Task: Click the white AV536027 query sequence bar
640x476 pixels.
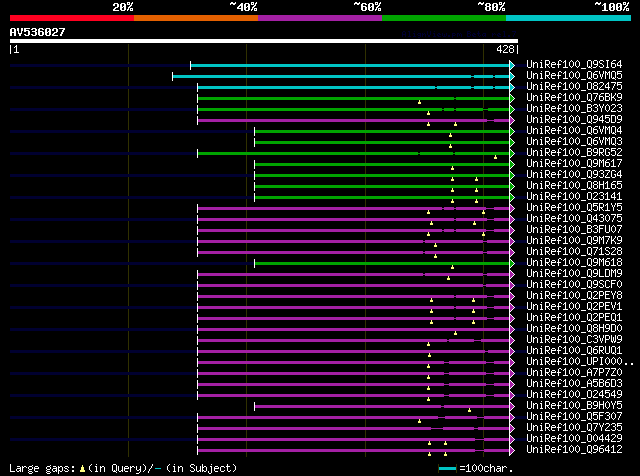Action: pos(264,41)
